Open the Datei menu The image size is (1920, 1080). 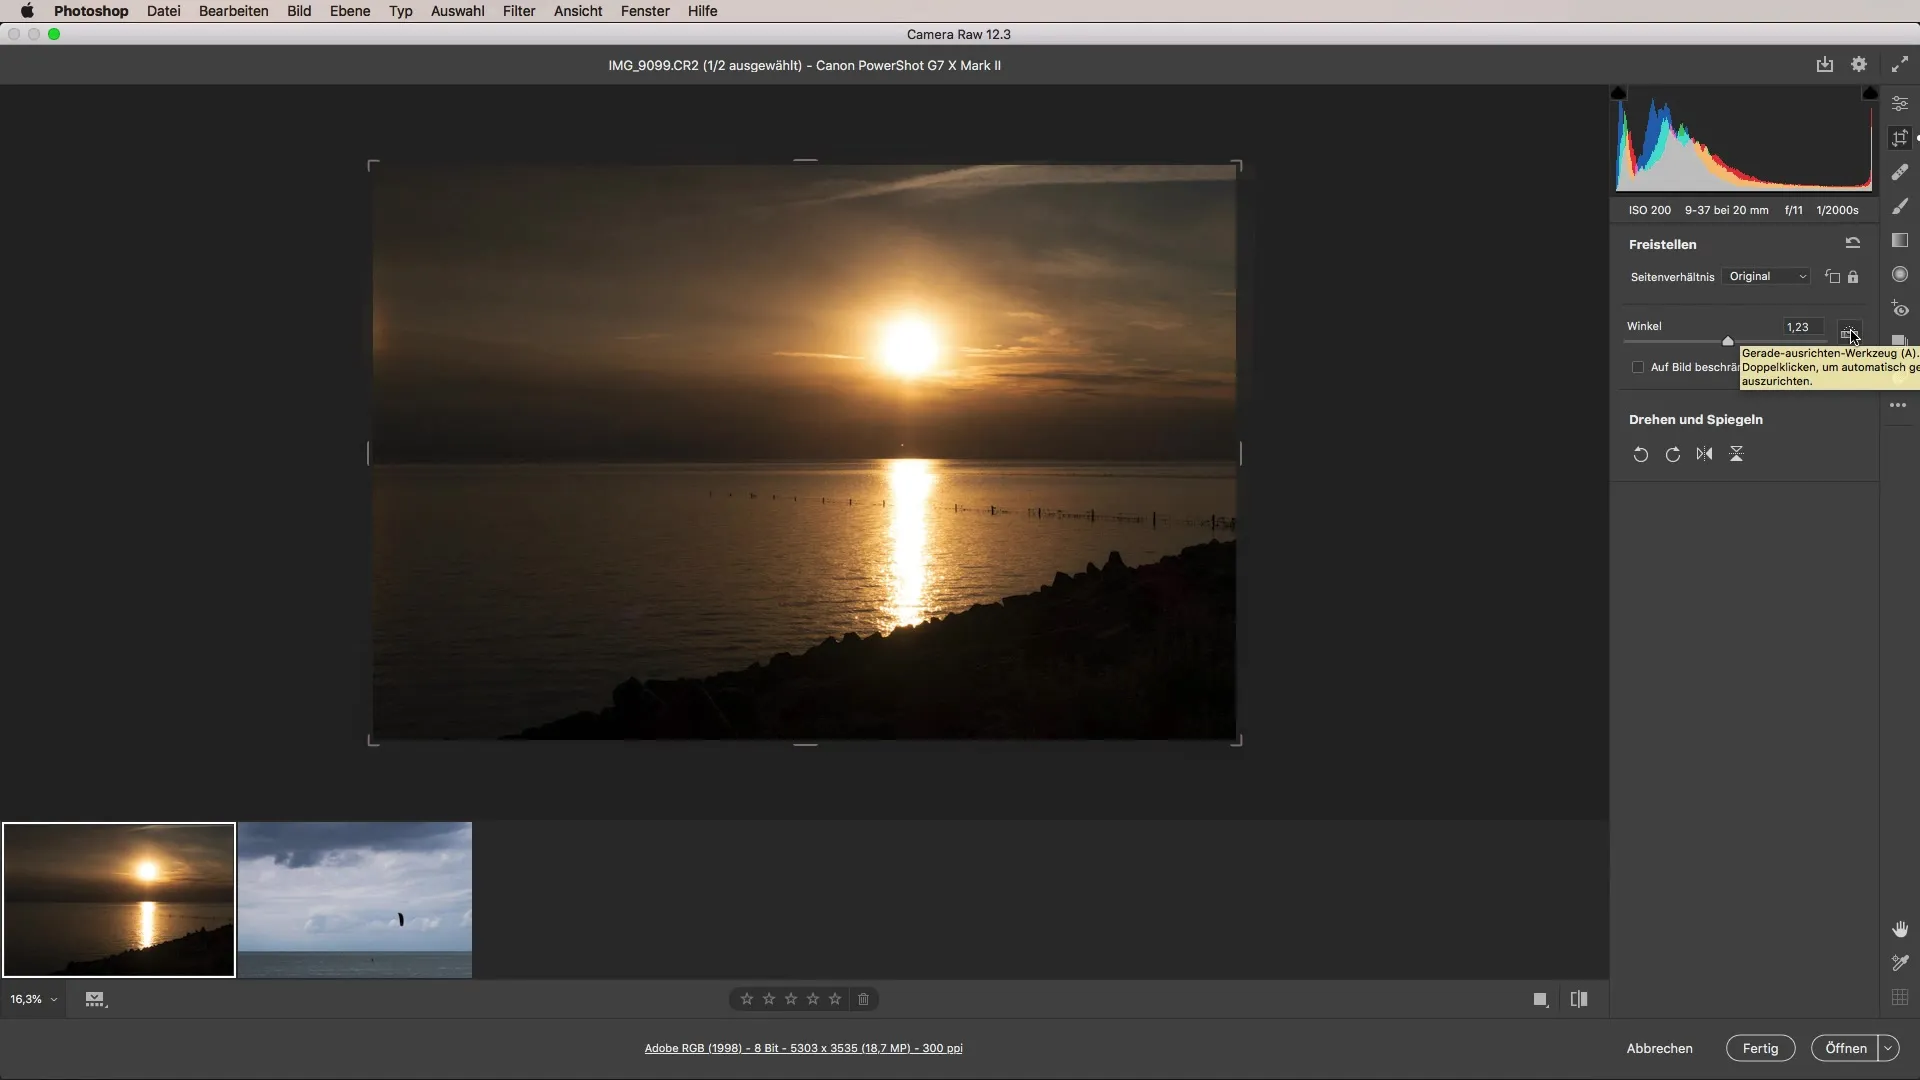coord(163,11)
